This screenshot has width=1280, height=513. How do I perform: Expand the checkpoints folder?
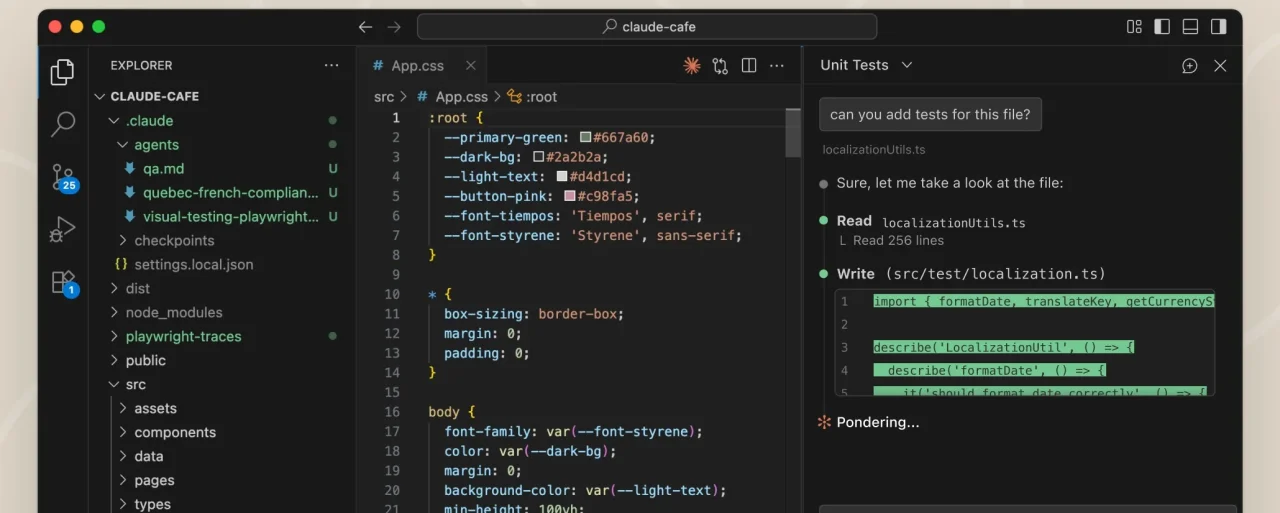point(124,241)
